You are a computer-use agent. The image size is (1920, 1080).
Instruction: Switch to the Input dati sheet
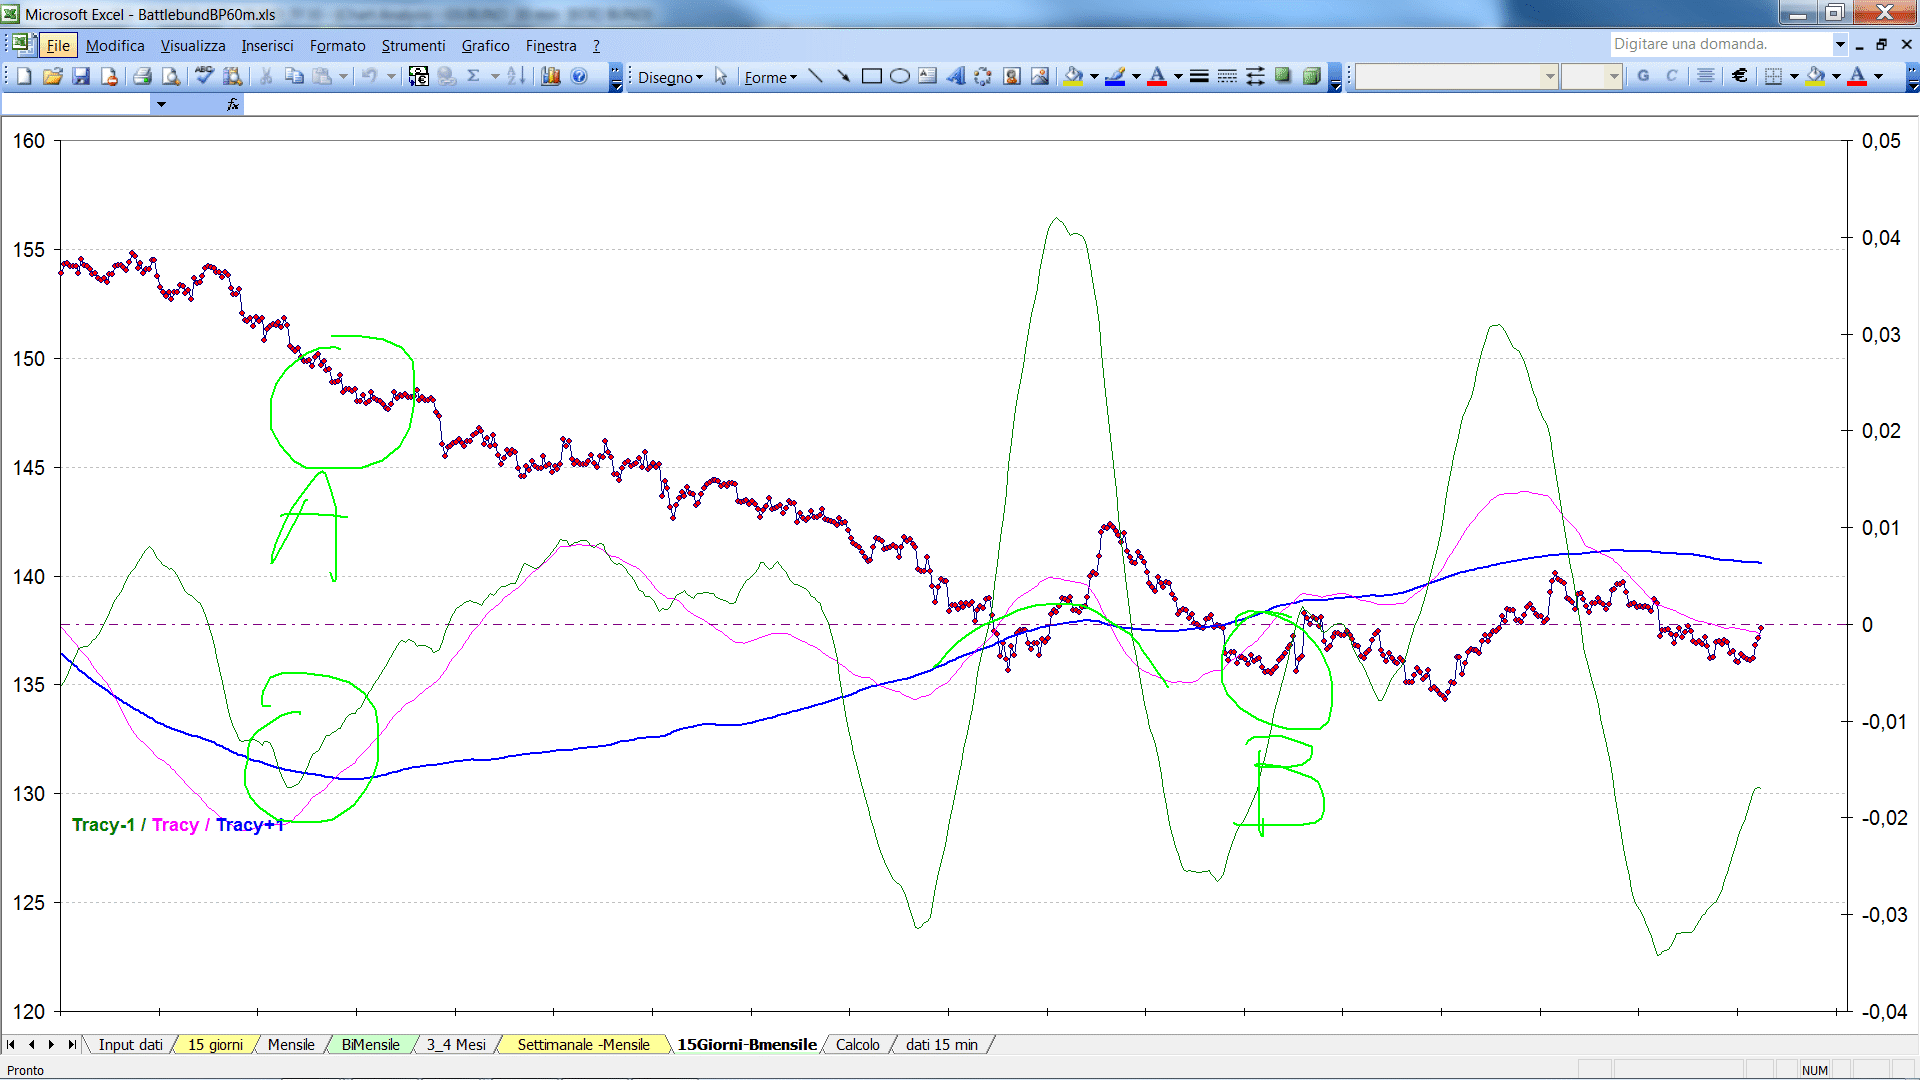pyautogui.click(x=130, y=1044)
